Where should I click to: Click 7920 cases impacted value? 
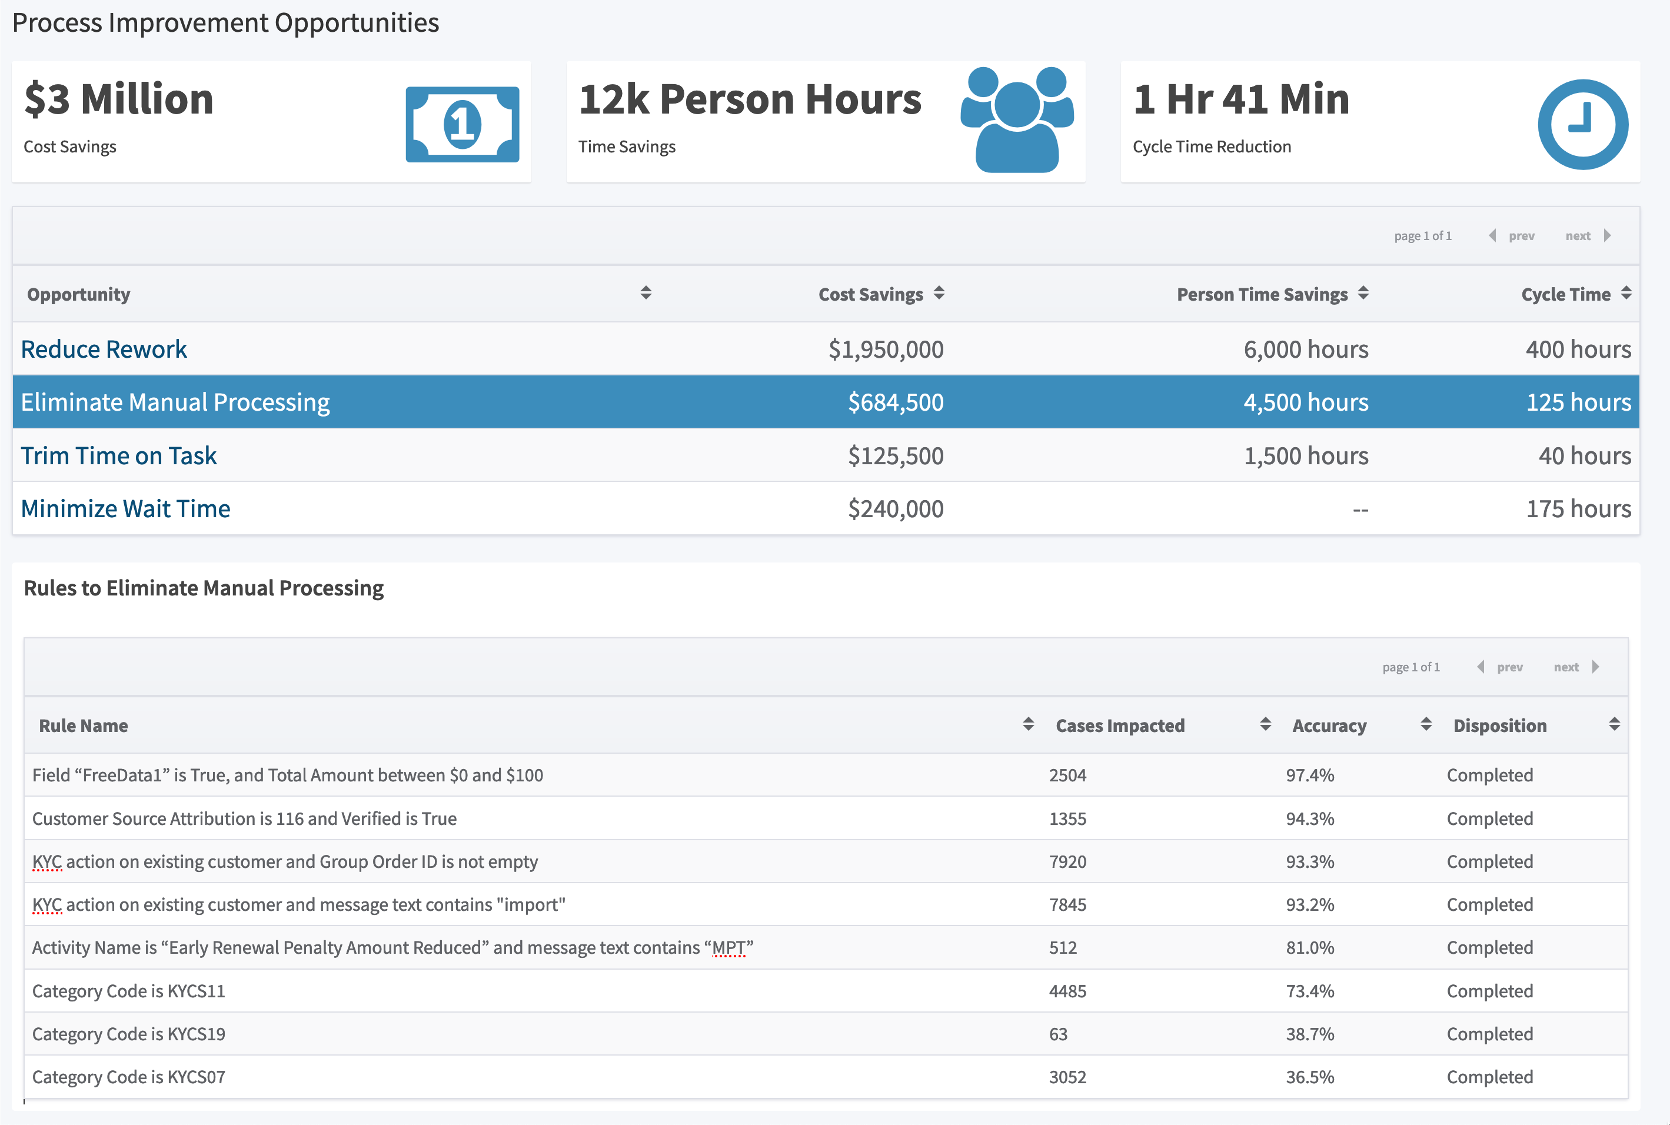coord(1067,861)
